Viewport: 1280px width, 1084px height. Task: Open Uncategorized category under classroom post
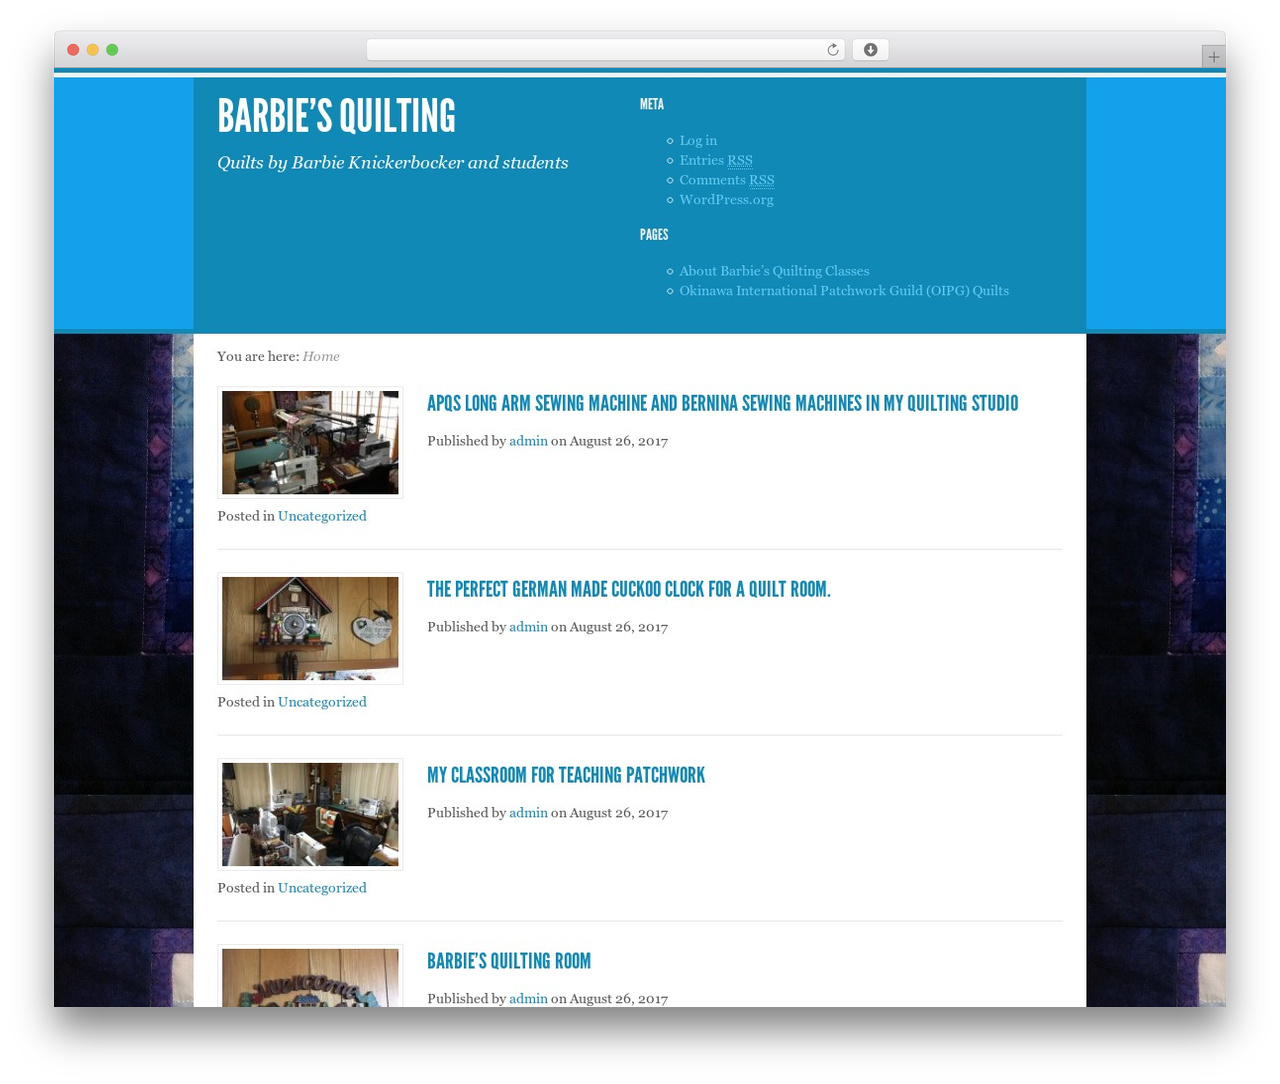click(x=322, y=888)
